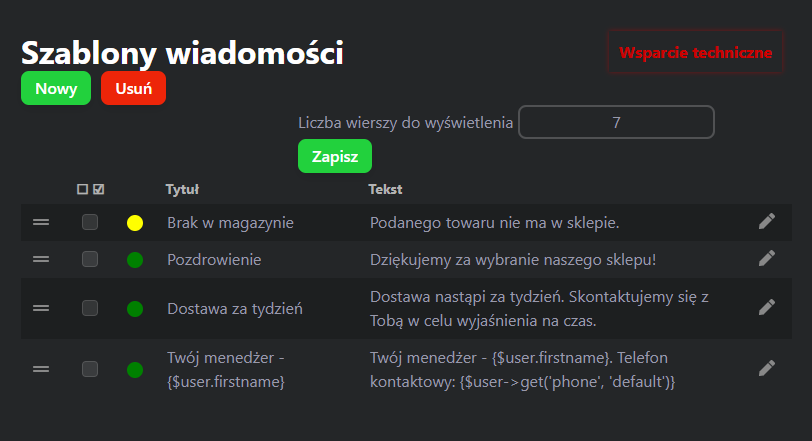Screen dimensions: 812x441
Task: Click the red Usuń button
Action: pyautogui.click(x=133, y=88)
